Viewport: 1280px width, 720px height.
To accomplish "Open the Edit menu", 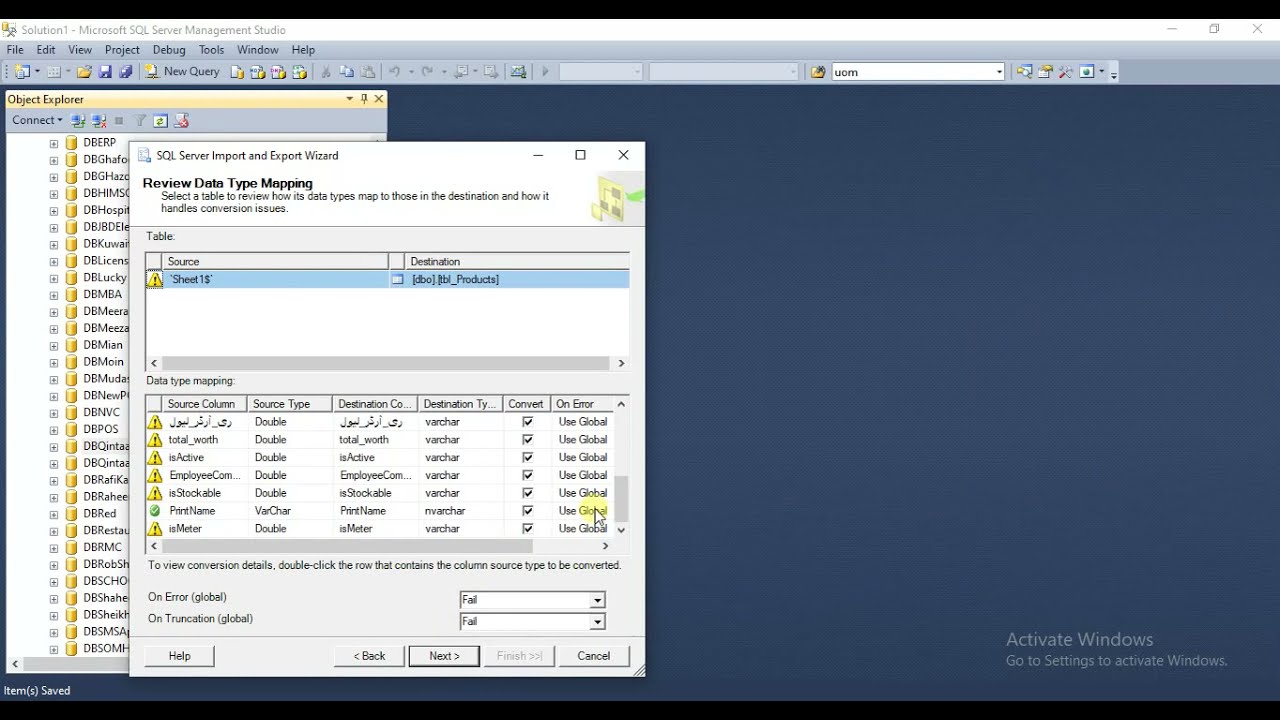I will click(46, 50).
